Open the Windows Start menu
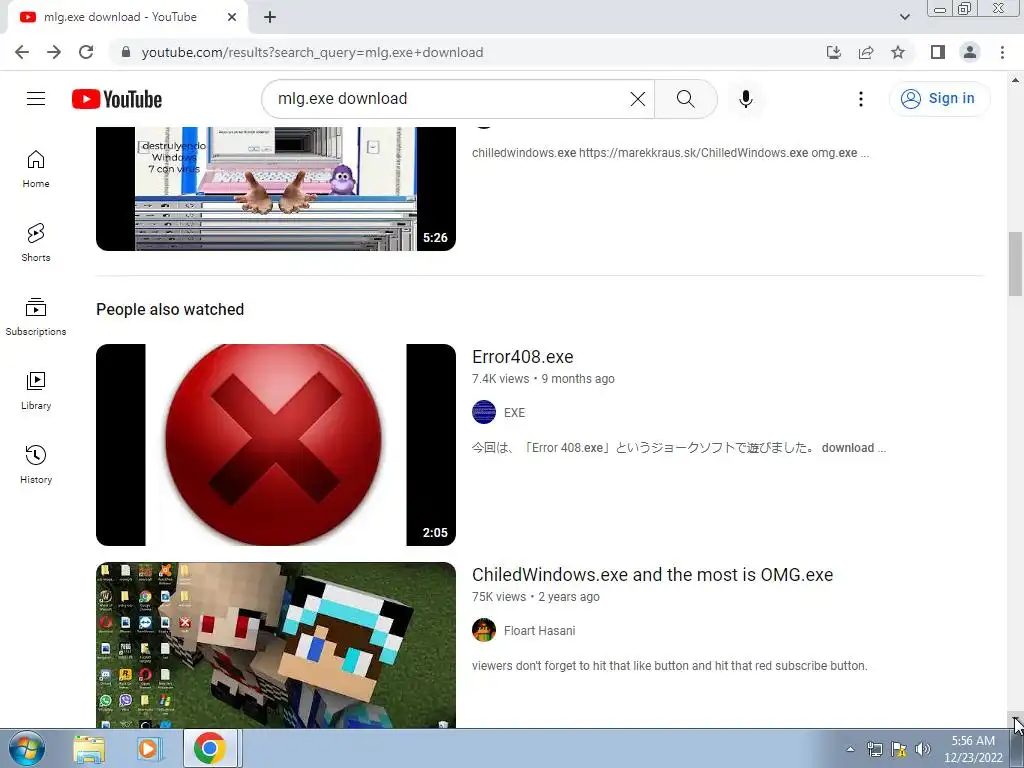 coord(27,748)
